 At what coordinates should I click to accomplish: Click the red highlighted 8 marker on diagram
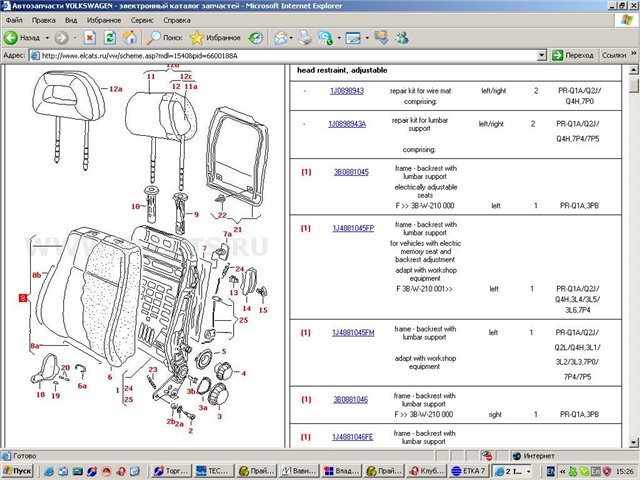click(22, 298)
